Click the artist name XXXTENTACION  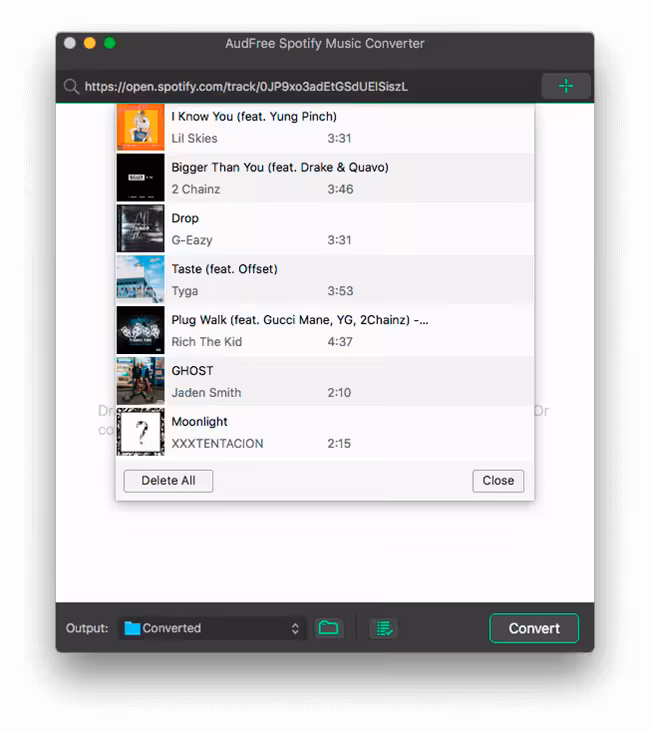tap(218, 444)
